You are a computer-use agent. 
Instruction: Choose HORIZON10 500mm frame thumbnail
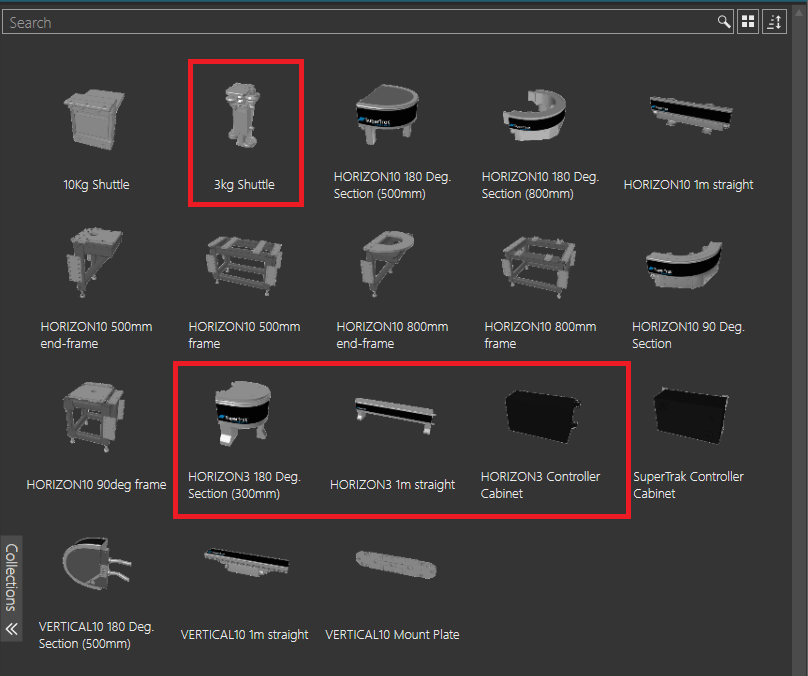coord(244,265)
